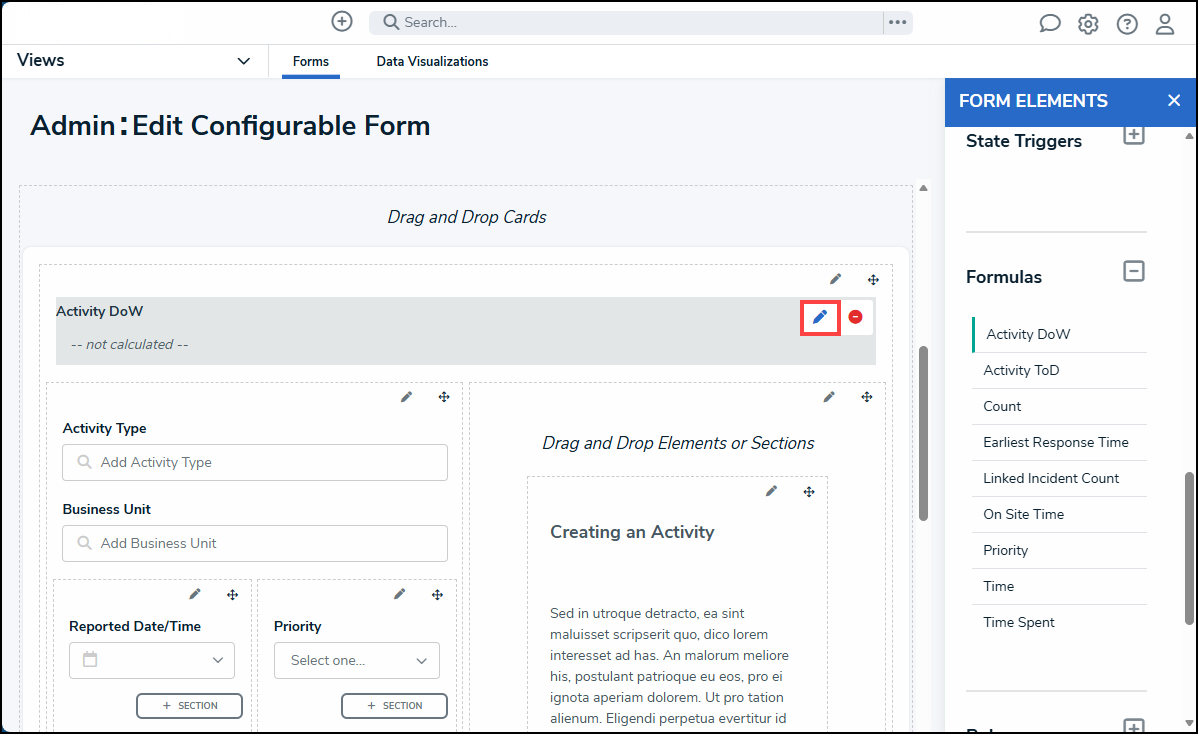The image size is (1198, 734).
Task: Edit the Creating an Activity section pencil
Action: [x=771, y=491]
